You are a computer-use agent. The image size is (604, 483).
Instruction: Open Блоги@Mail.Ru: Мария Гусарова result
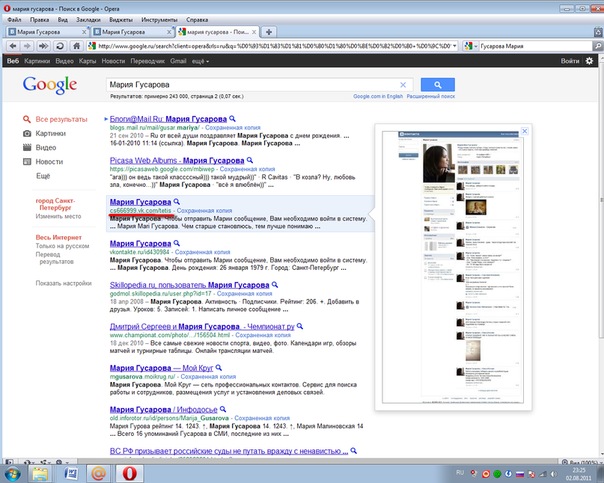168,119
